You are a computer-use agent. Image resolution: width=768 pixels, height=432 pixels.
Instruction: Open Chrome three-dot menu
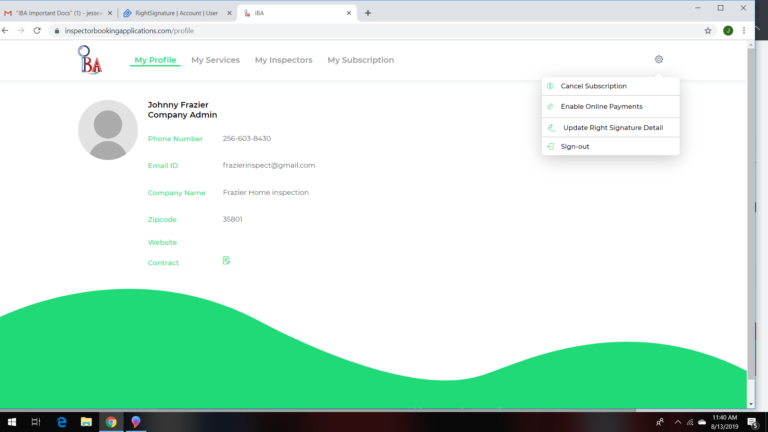pyautogui.click(x=744, y=31)
